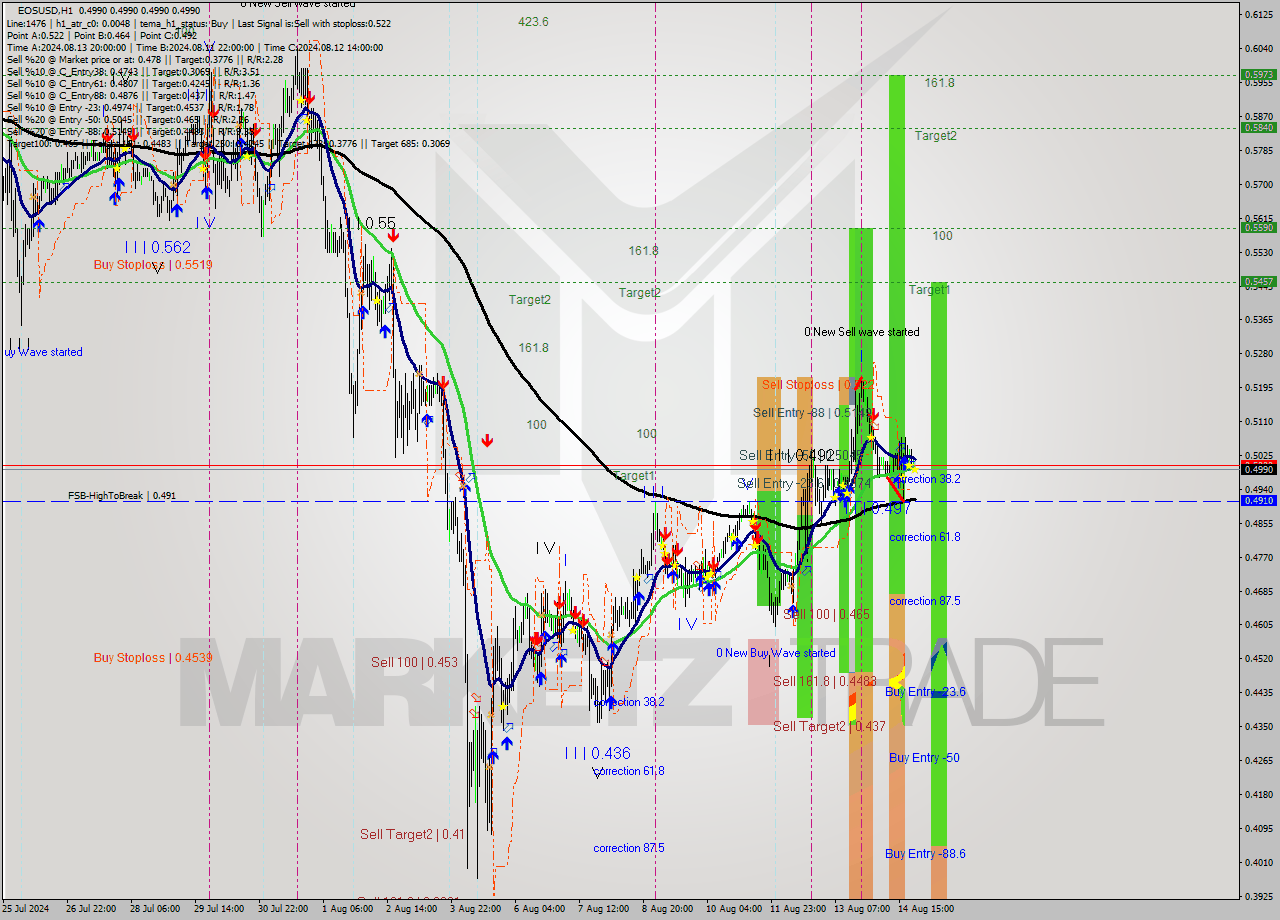Click the 'Buy Entry -50' label
1280x920 pixels.
pyautogui.click(x=924, y=758)
